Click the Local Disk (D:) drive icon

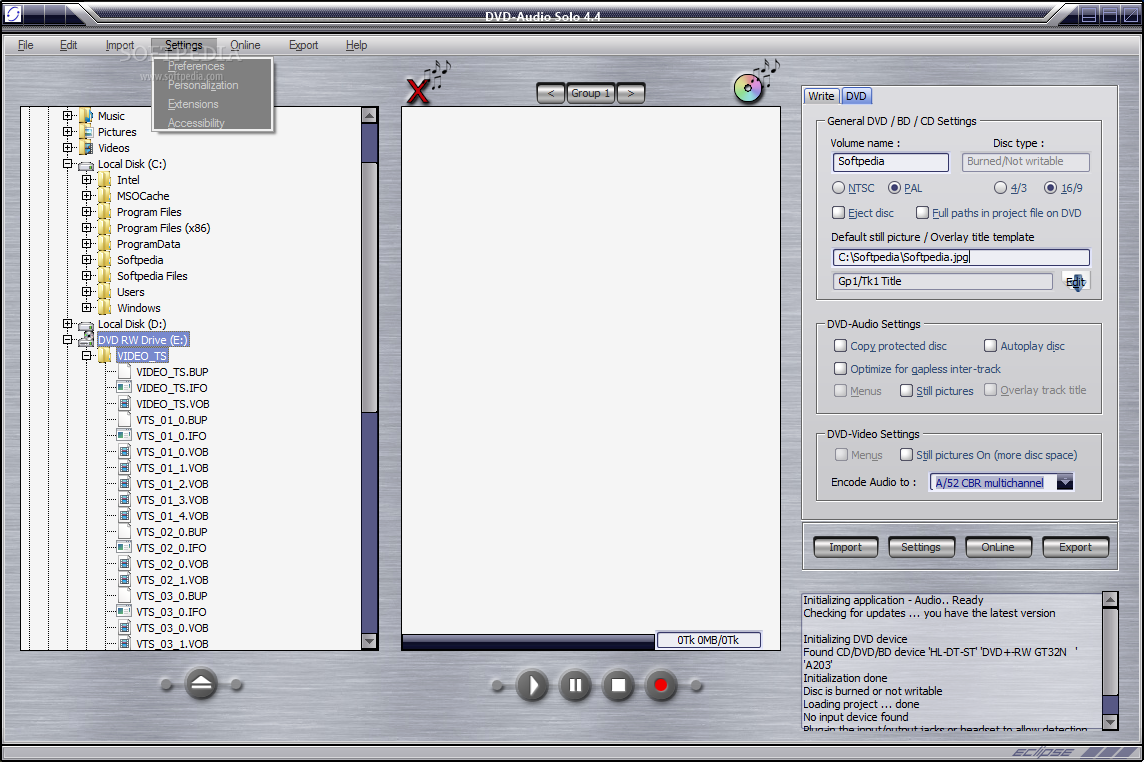pyautogui.click(x=86, y=324)
